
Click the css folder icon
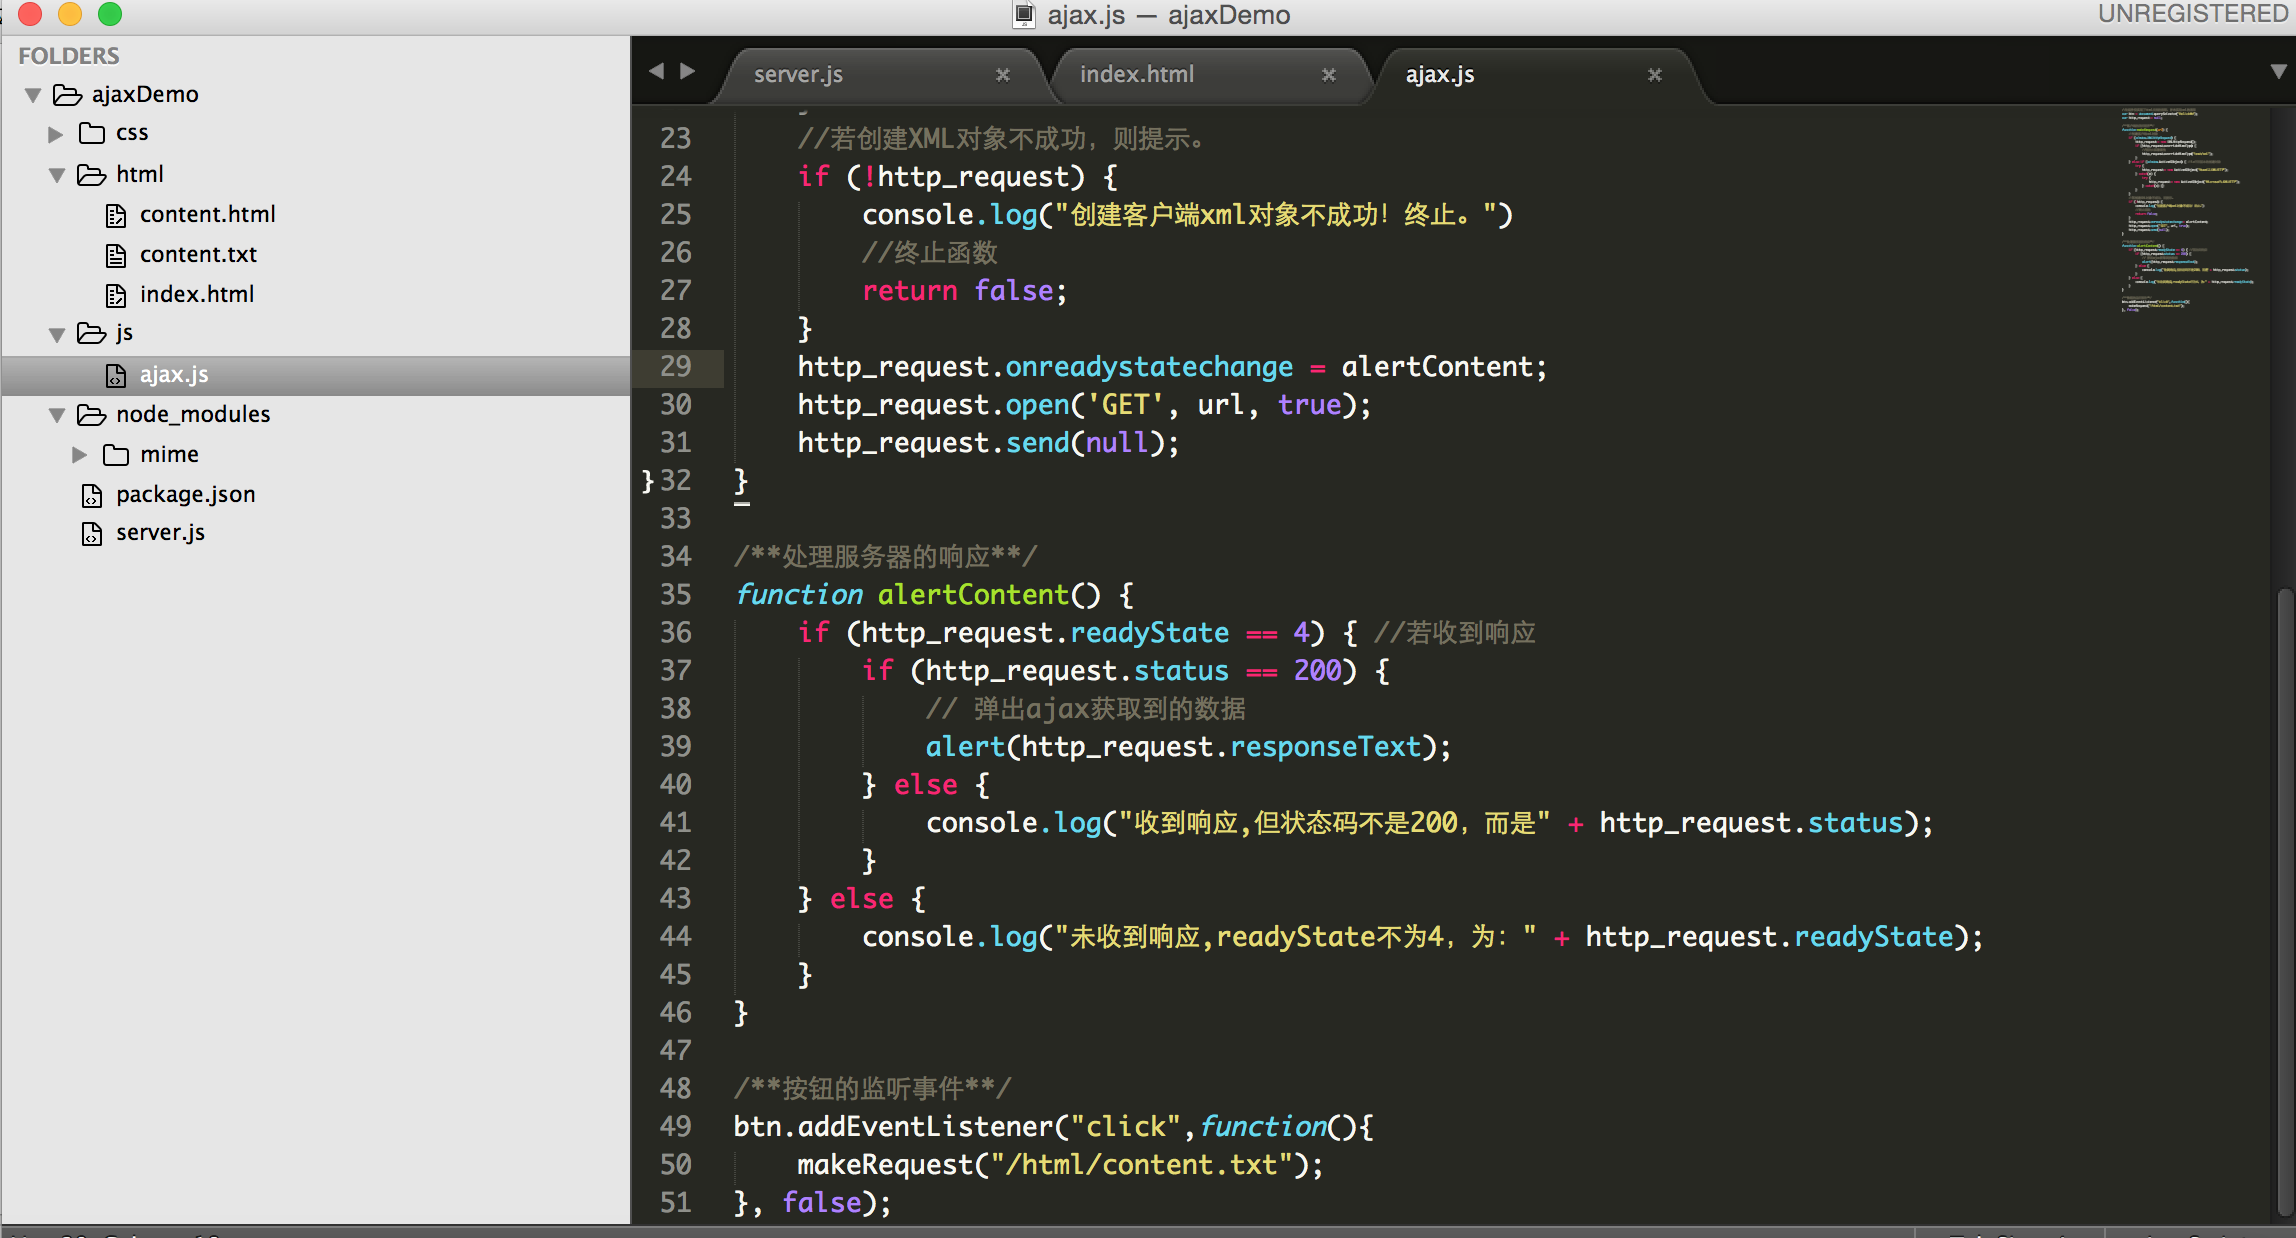(92, 133)
